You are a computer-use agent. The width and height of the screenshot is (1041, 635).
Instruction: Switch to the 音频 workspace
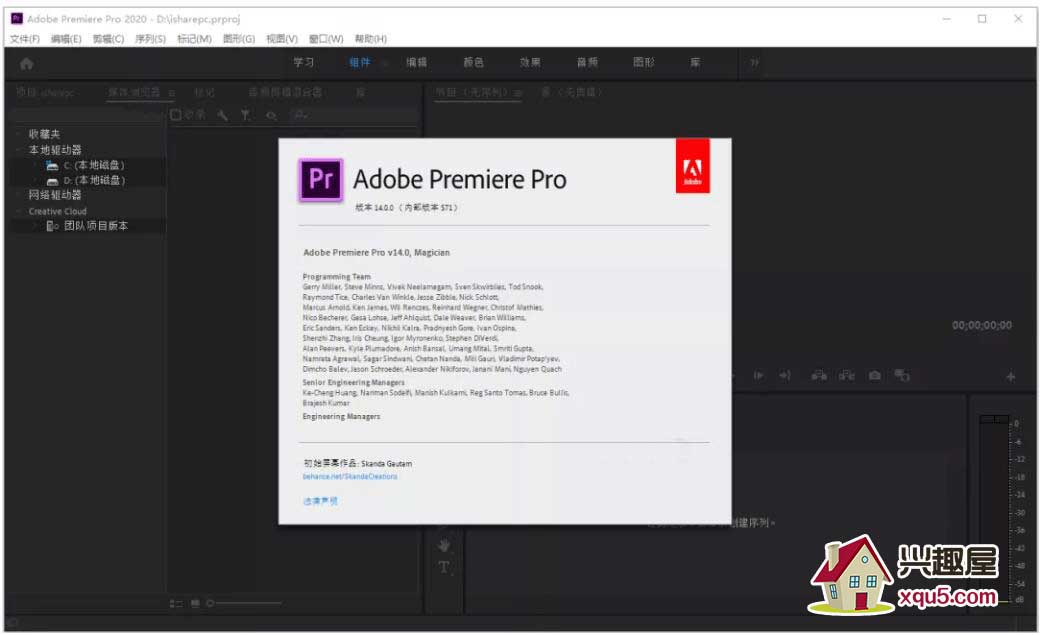(587, 62)
